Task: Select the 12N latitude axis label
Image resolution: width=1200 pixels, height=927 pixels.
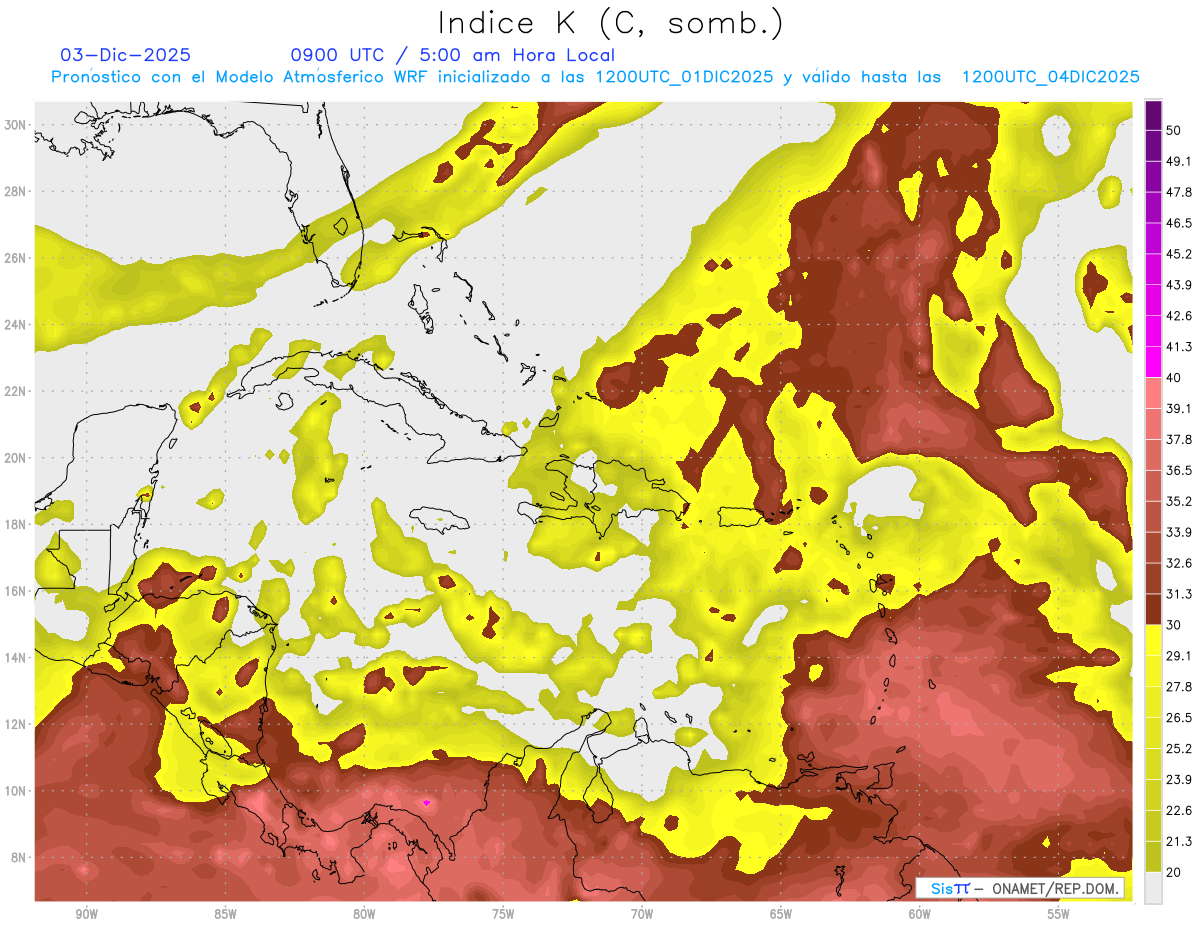Action: (x=15, y=724)
